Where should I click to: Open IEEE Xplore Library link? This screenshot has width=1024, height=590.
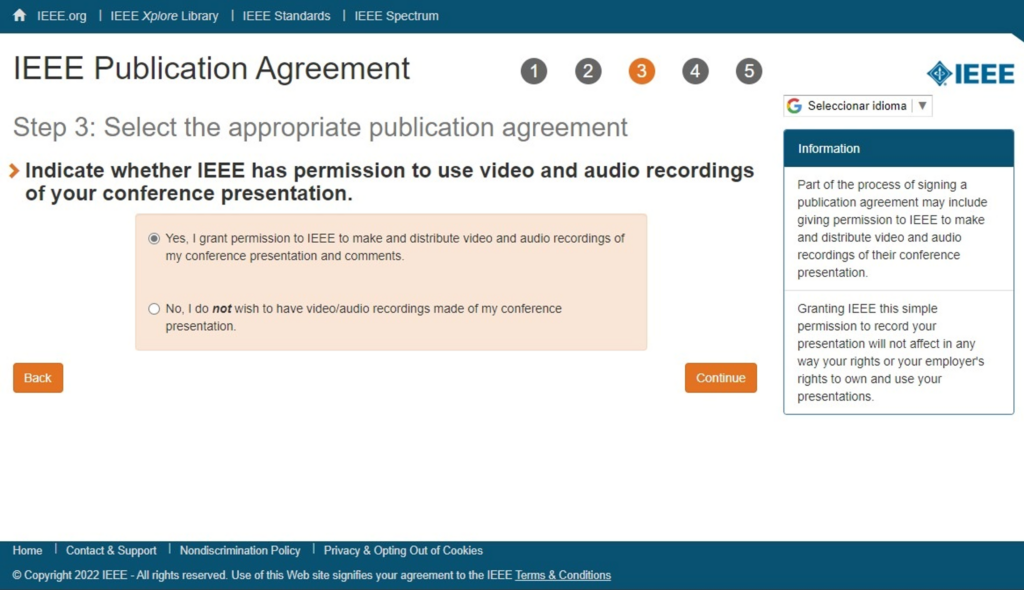165,16
